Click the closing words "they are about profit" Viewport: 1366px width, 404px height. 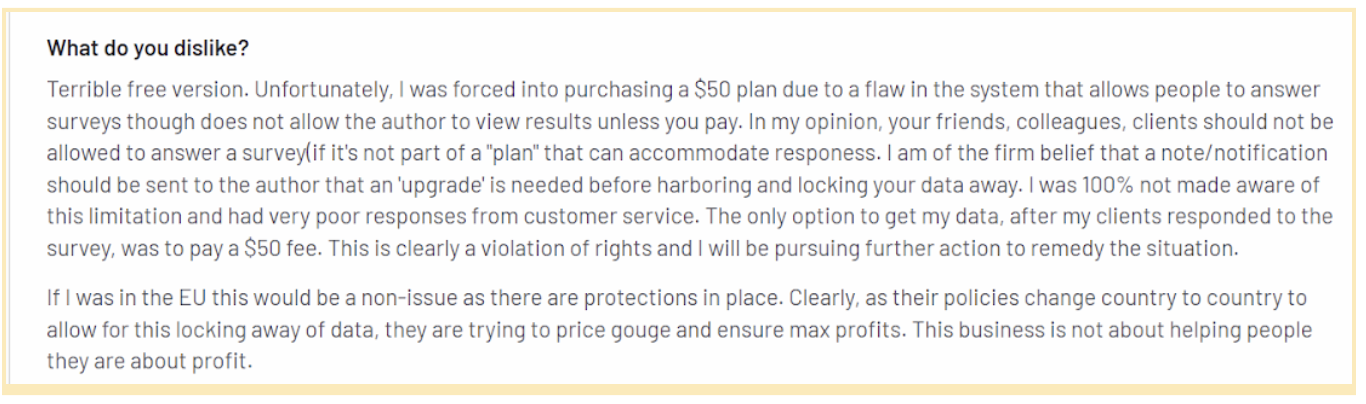pos(149,362)
